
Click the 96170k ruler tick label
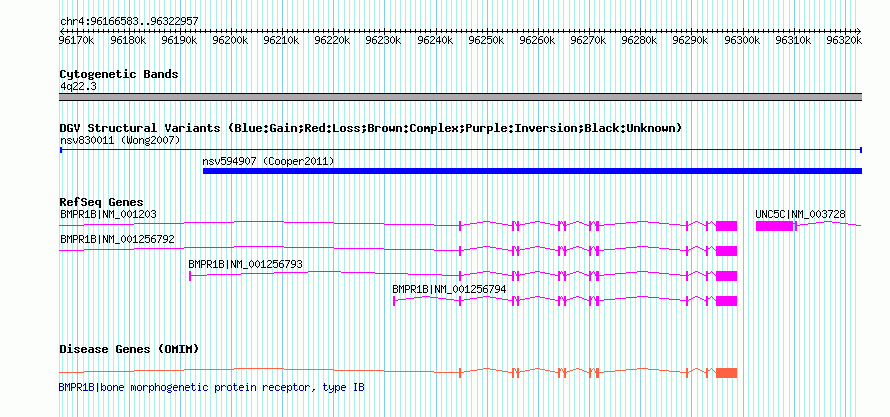pyautogui.click(x=77, y=40)
